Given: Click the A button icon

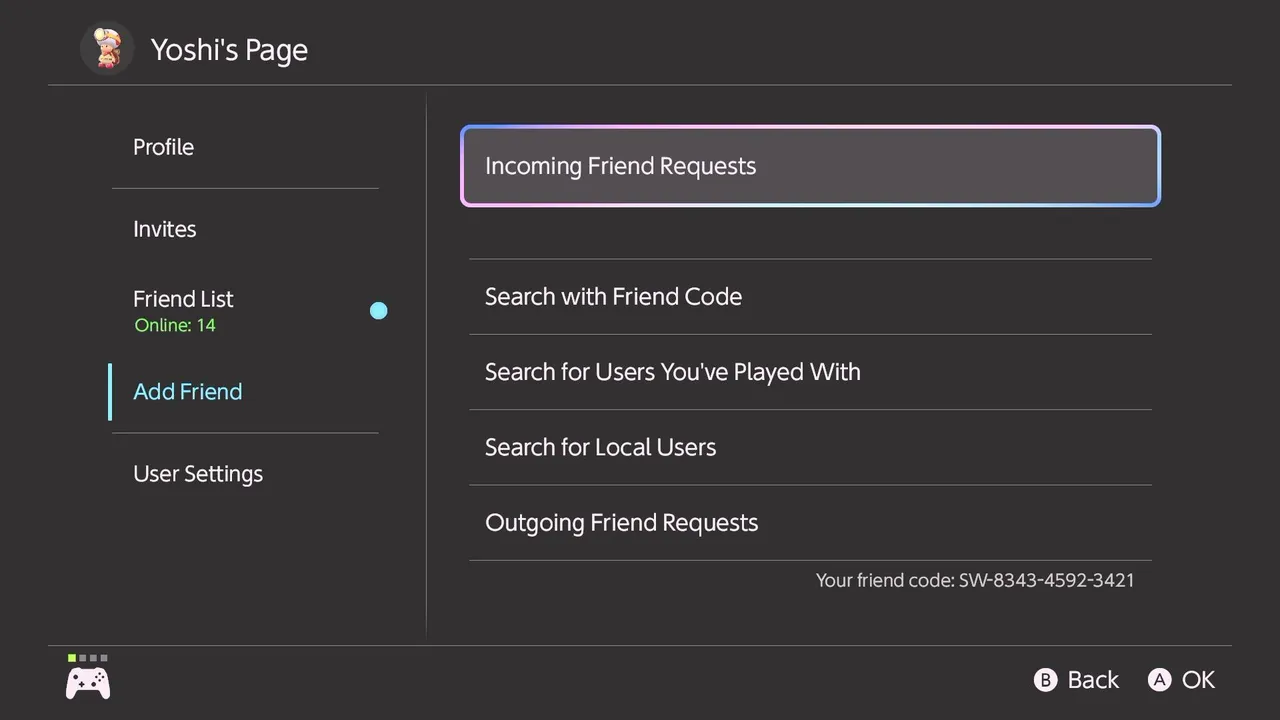Looking at the screenshot, I should pos(1159,680).
